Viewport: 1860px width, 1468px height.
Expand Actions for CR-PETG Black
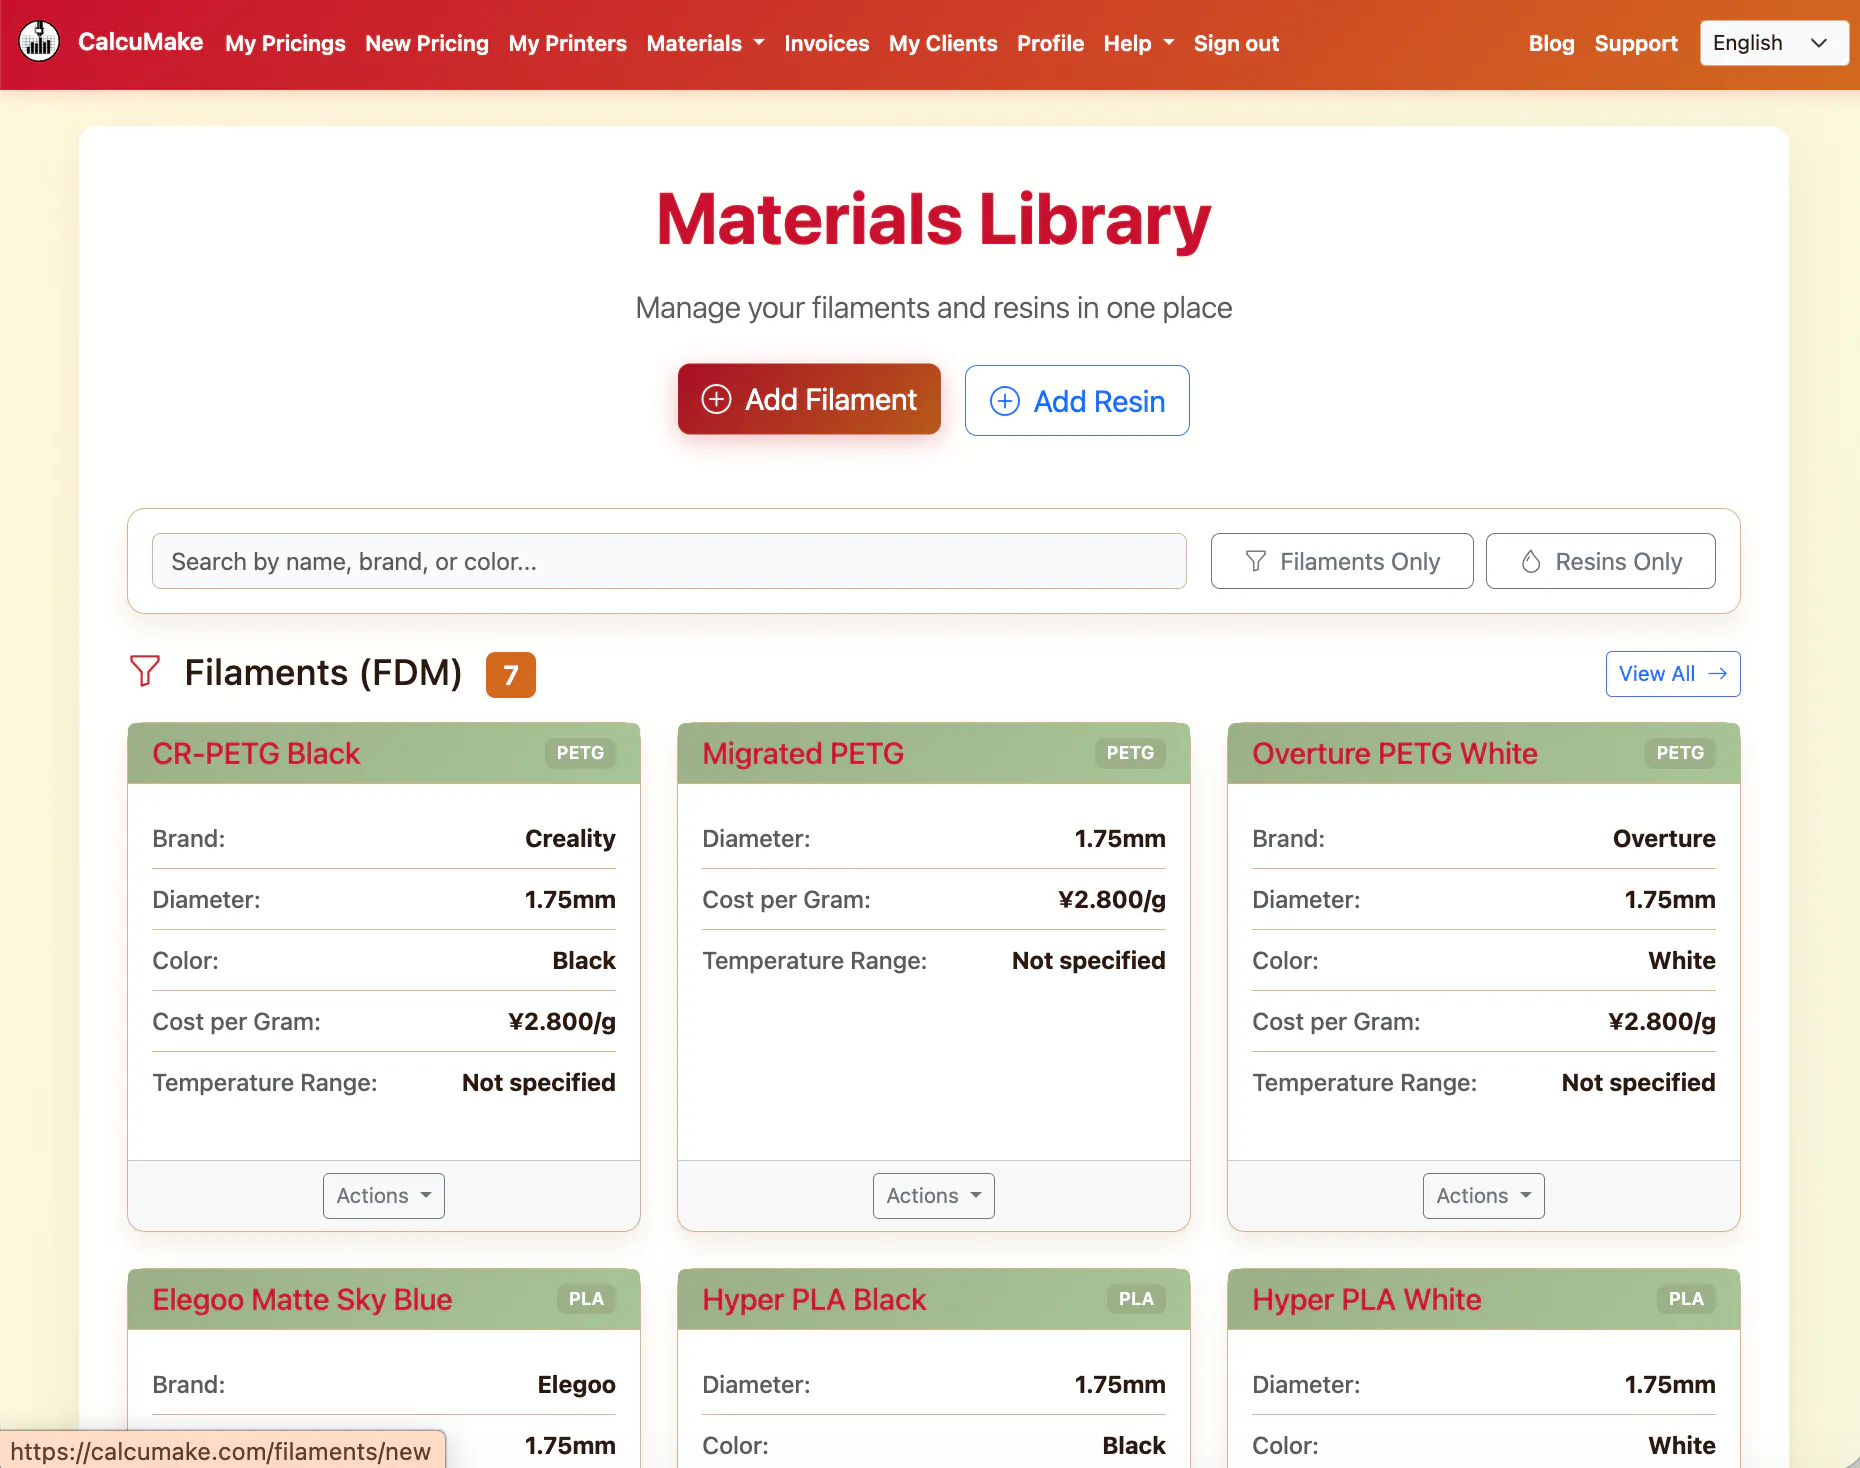click(x=384, y=1196)
